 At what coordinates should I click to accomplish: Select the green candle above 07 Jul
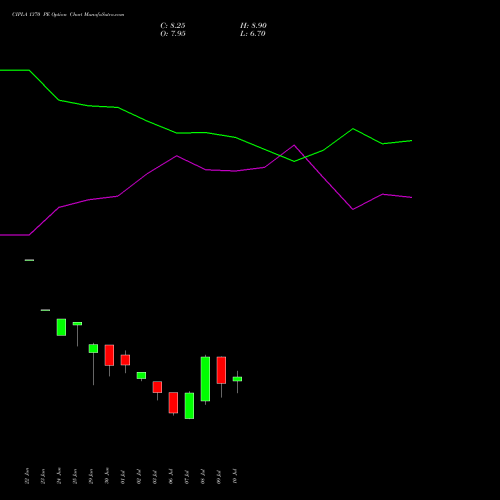pos(189,406)
